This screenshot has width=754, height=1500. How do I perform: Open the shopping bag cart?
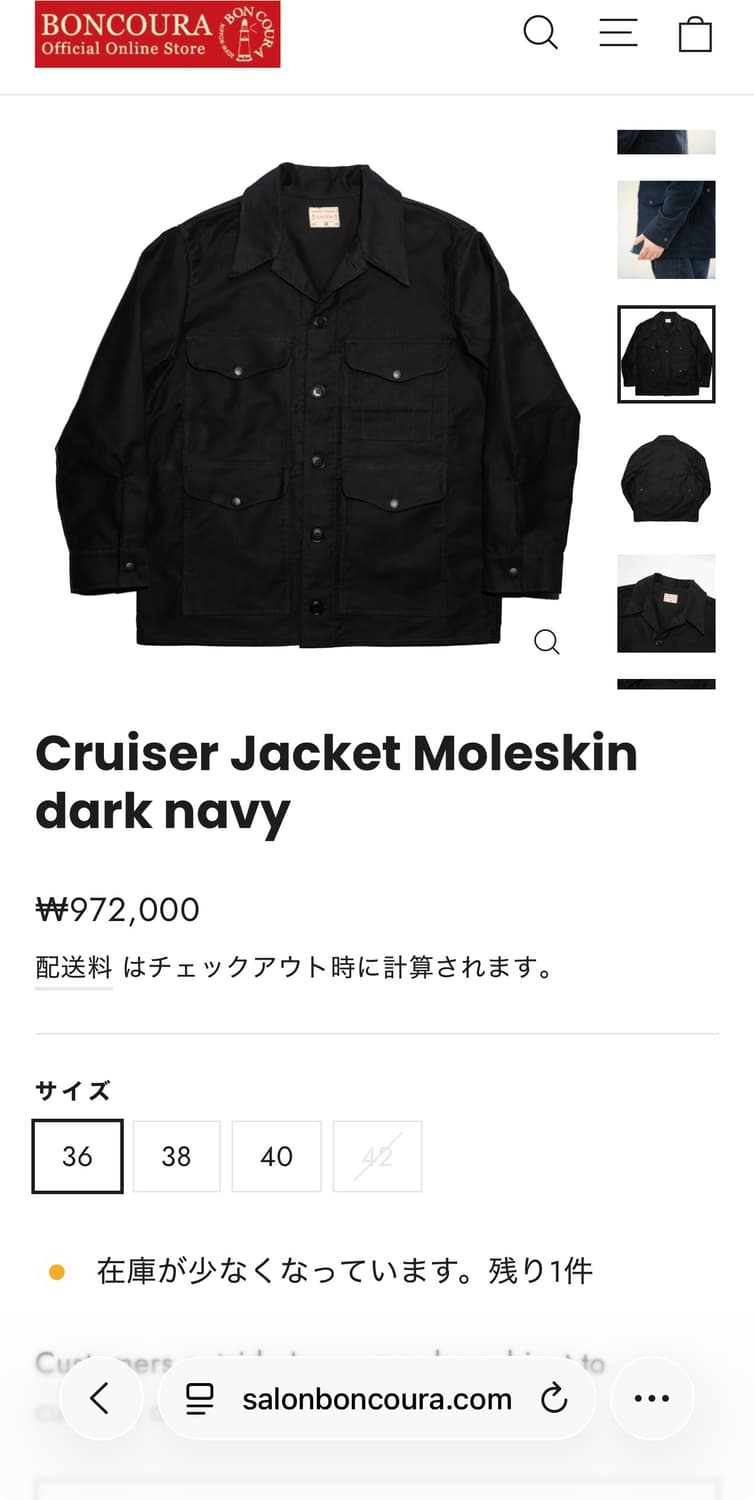coord(695,33)
